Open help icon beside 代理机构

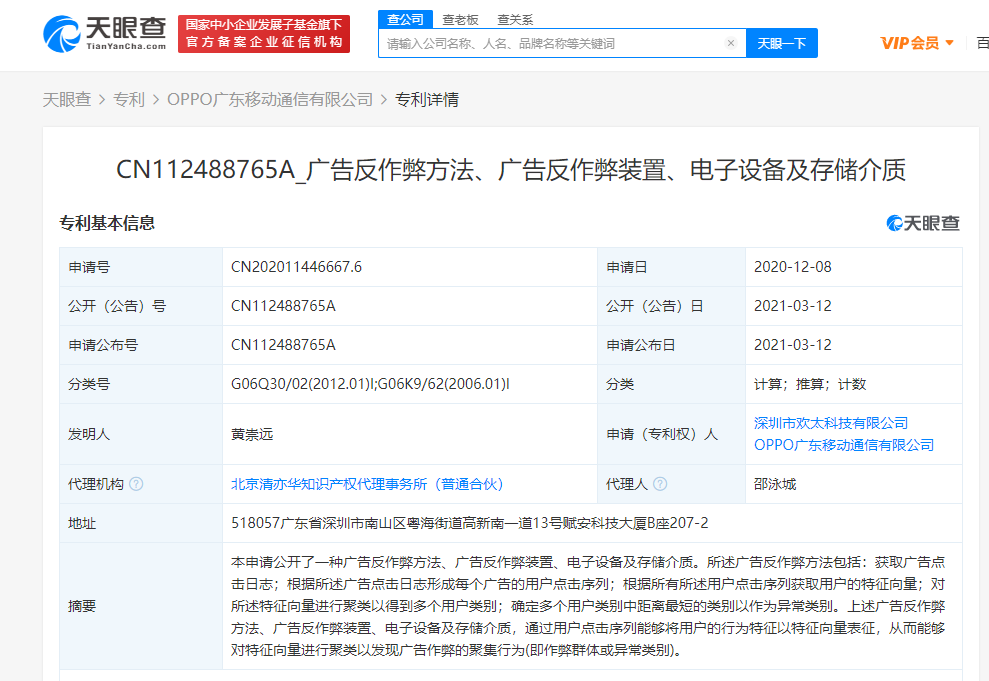coord(136,484)
